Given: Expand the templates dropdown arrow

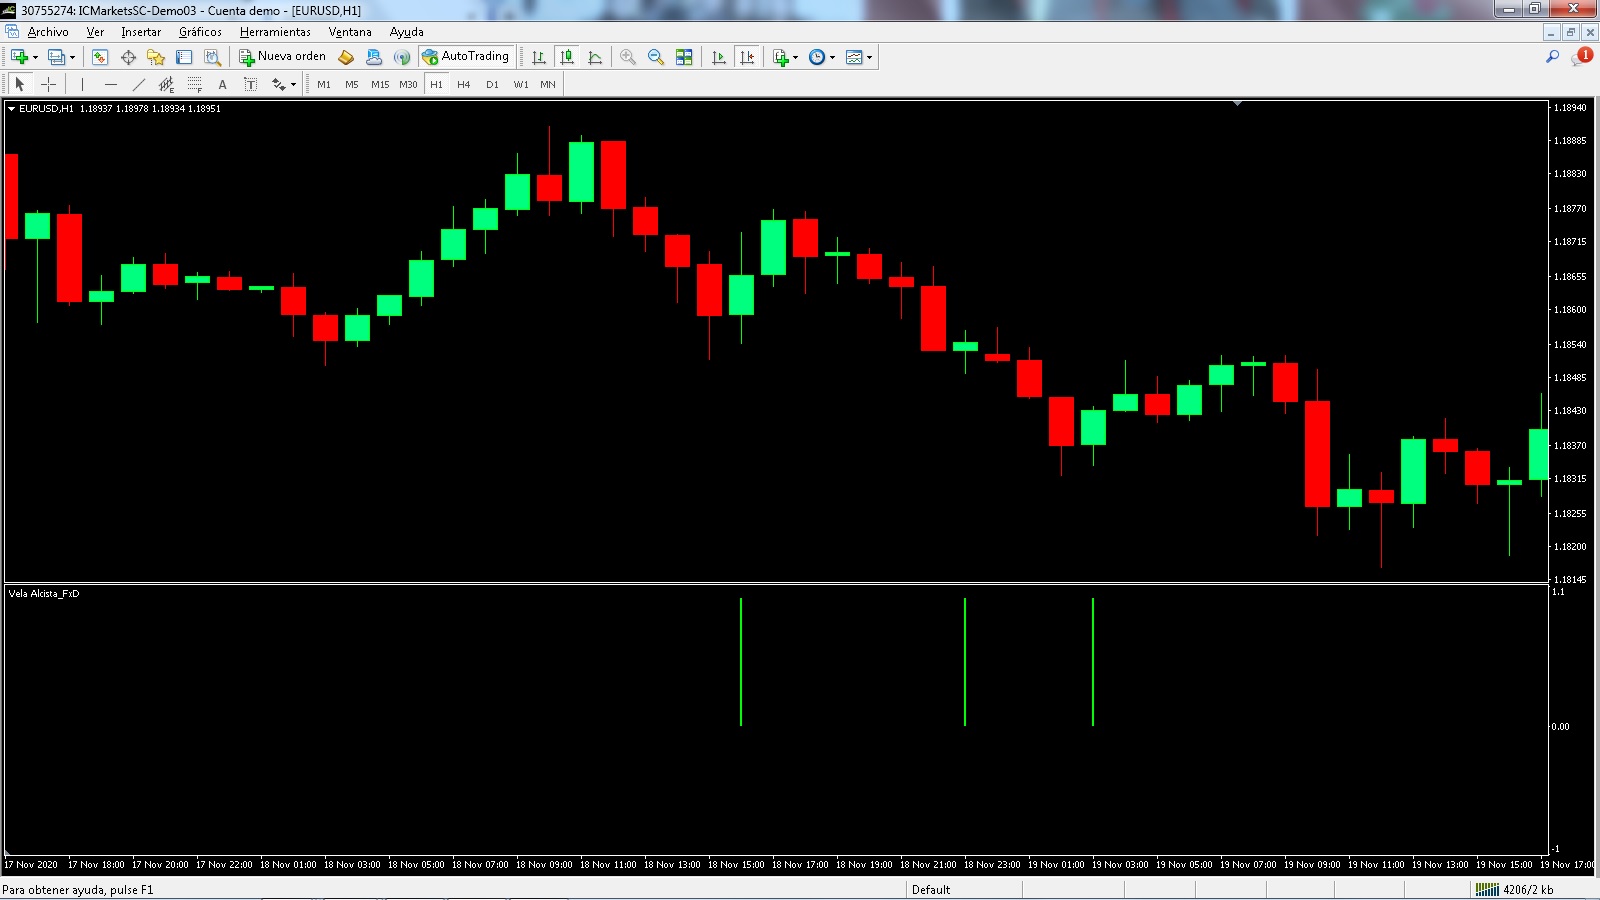Looking at the screenshot, I should tap(869, 57).
